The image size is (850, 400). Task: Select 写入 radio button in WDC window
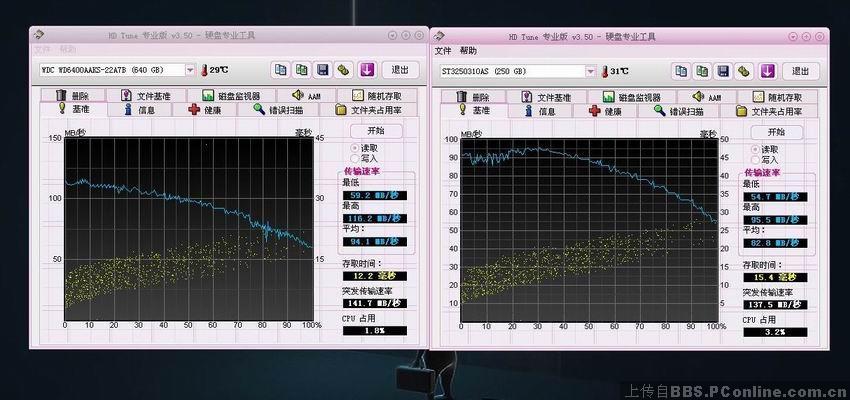point(355,158)
